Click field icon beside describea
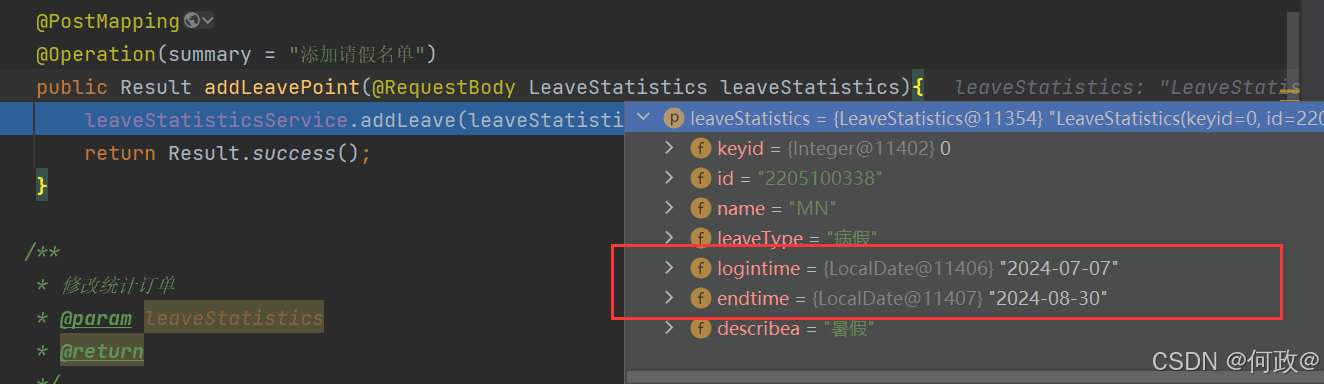Screen dimensions: 1324x384 tap(700, 328)
